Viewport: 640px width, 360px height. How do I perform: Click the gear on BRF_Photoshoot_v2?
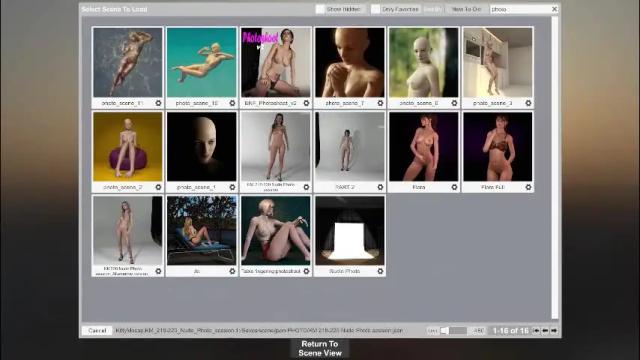click(x=306, y=103)
